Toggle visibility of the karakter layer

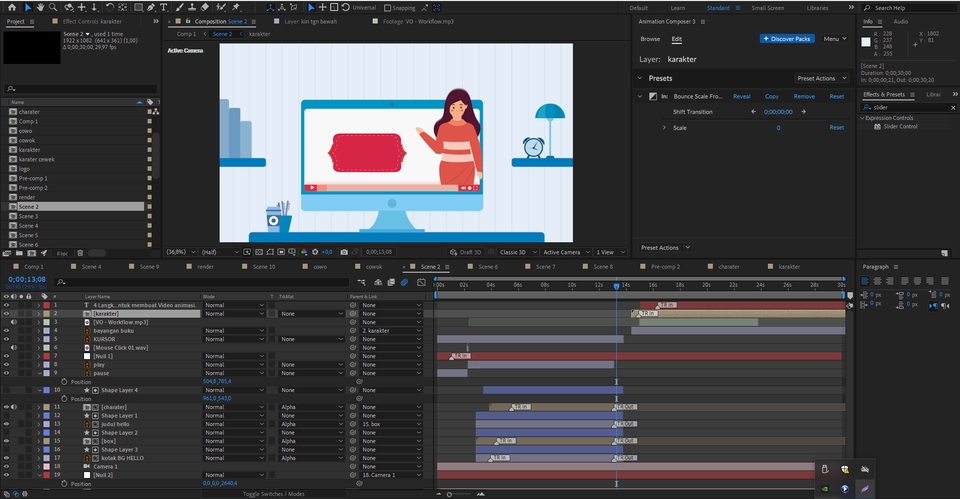6,313
